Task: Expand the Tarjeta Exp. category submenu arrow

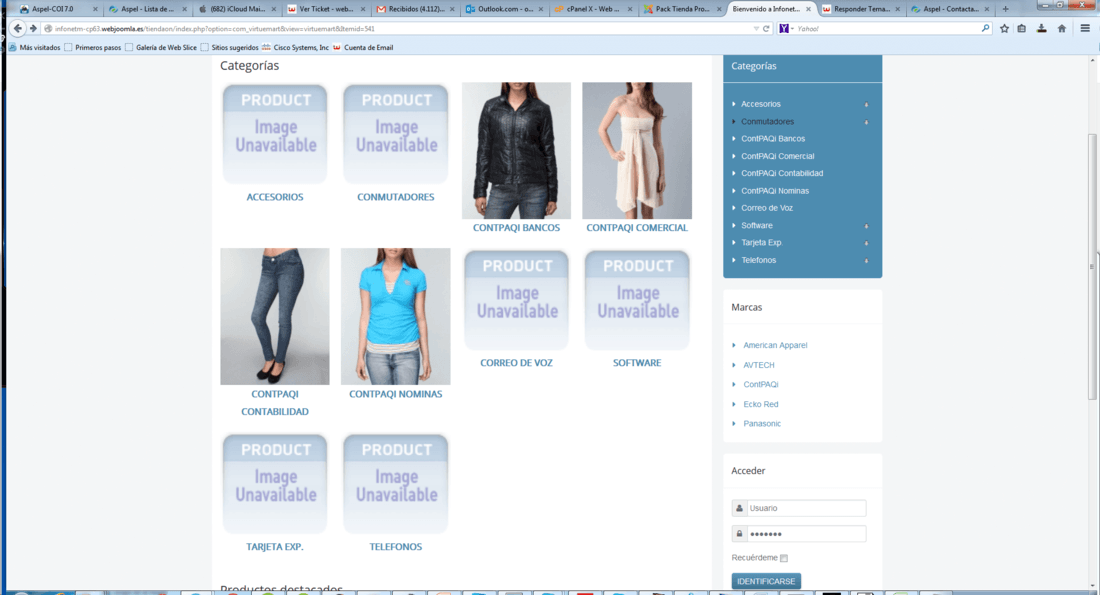Action: coord(866,243)
